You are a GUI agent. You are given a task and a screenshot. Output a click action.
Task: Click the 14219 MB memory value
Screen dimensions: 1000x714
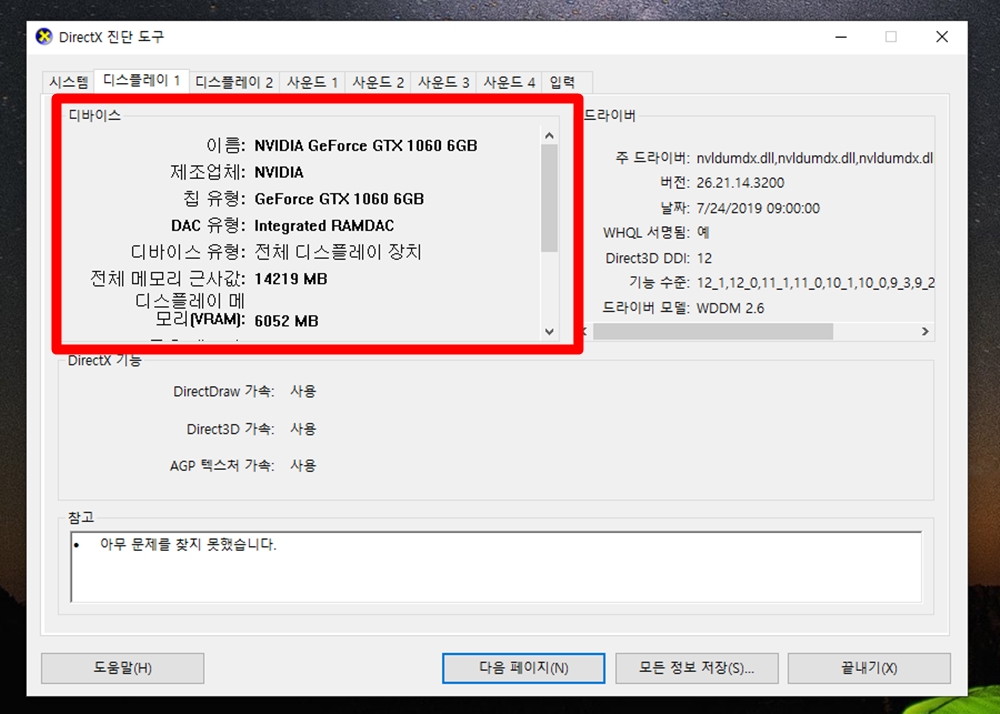pyautogui.click(x=291, y=279)
